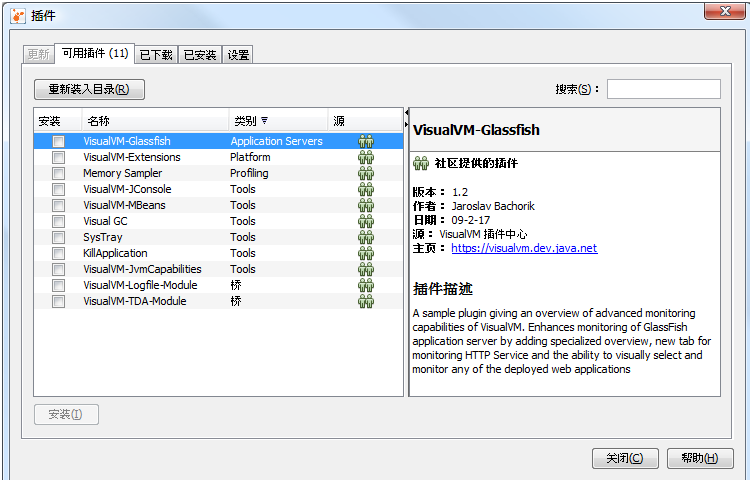
Task: Click the community source icon for VisualVM-TDA-Module
Action: (x=366, y=302)
